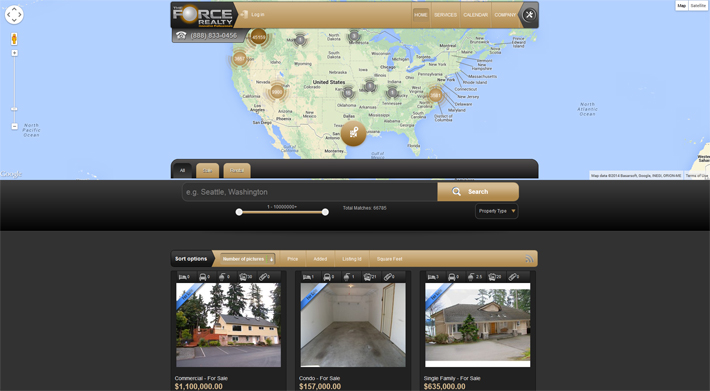710x391 pixels.
Task: Open the CALENDAR menu item
Action: (x=475, y=15)
